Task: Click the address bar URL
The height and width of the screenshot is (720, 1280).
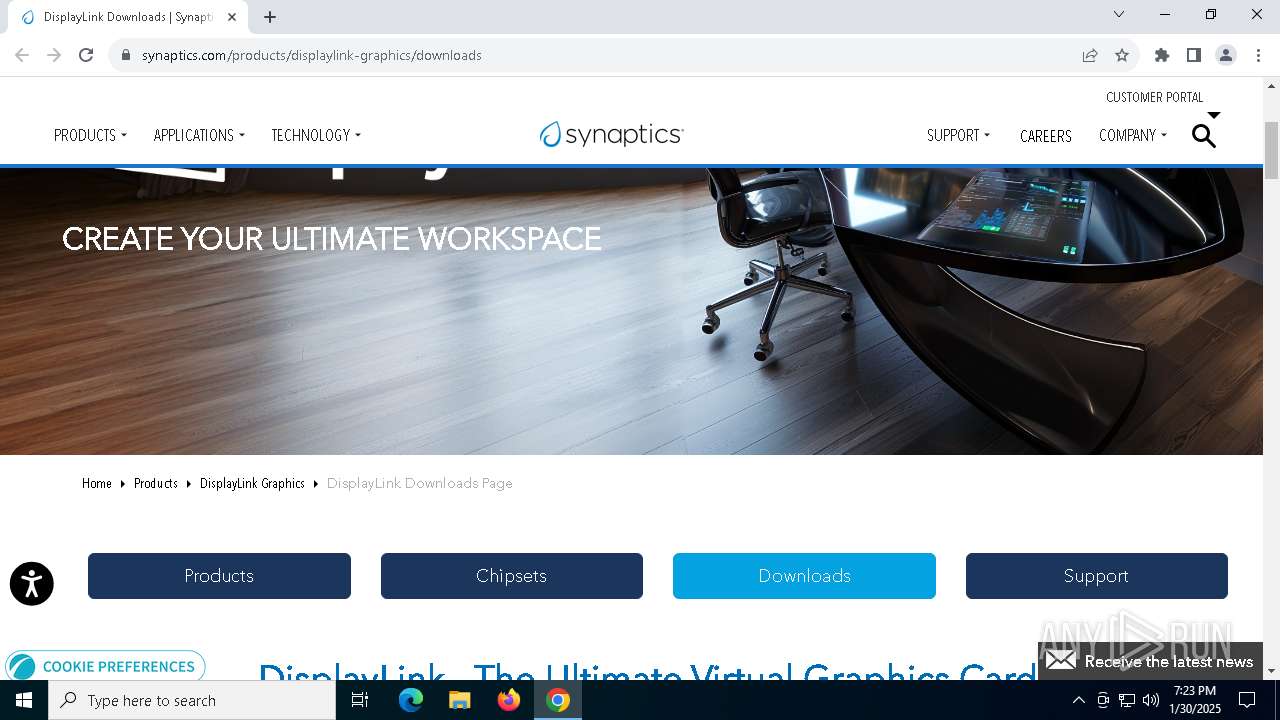Action: click(312, 55)
